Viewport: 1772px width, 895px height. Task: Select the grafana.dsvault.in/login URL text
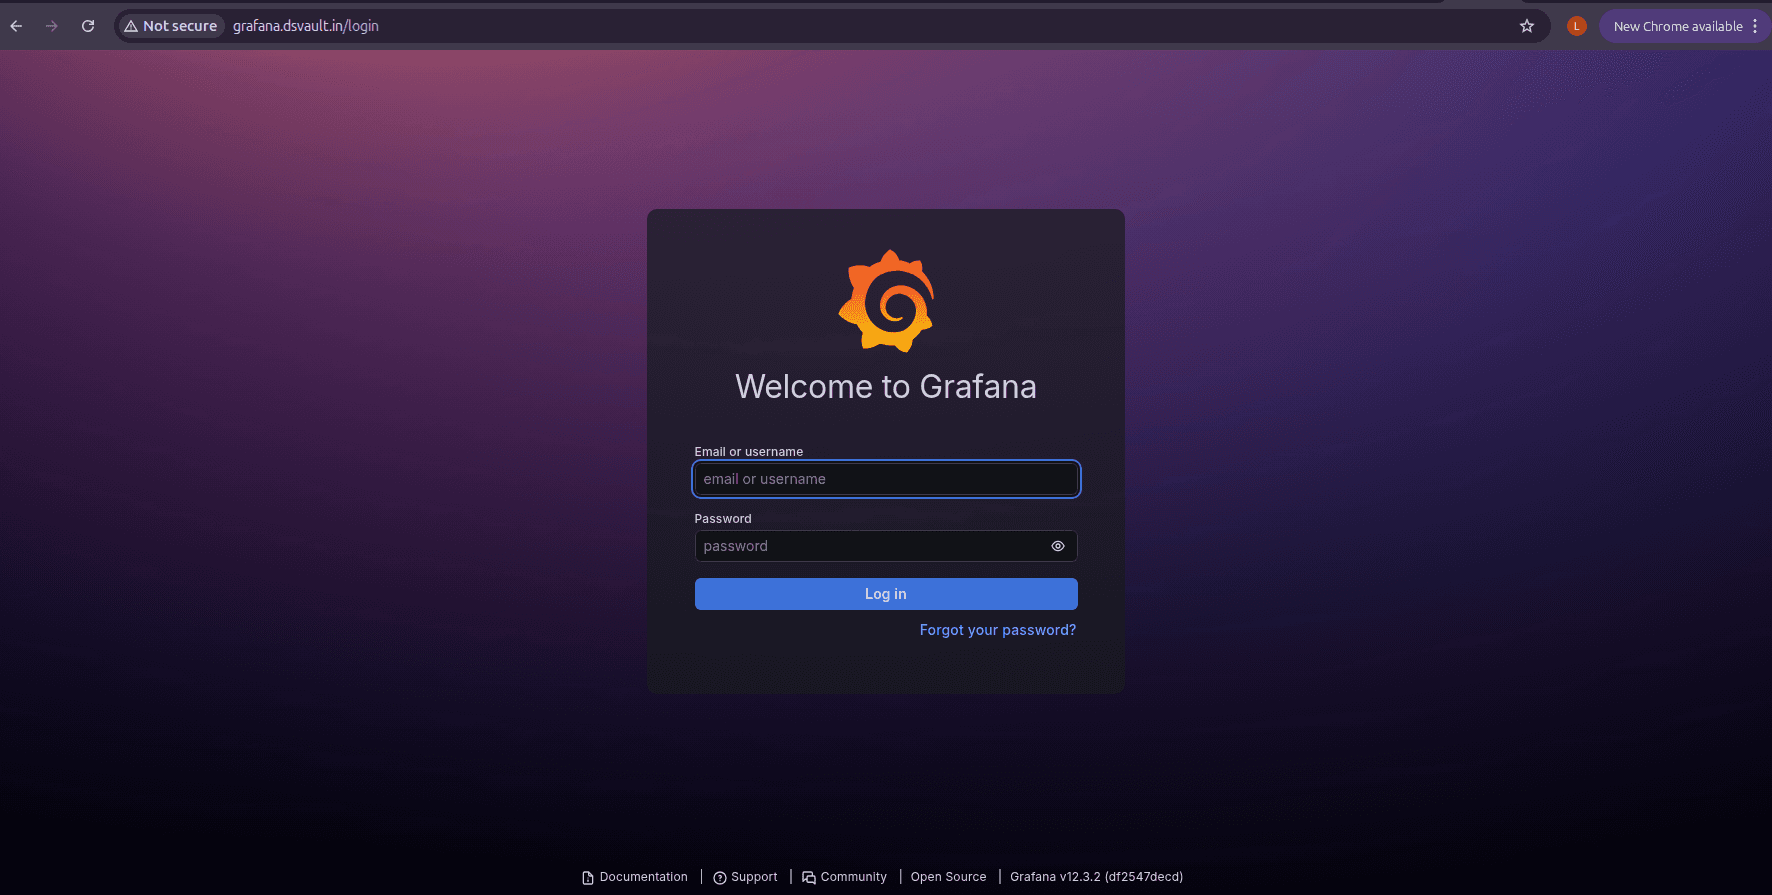[306, 26]
